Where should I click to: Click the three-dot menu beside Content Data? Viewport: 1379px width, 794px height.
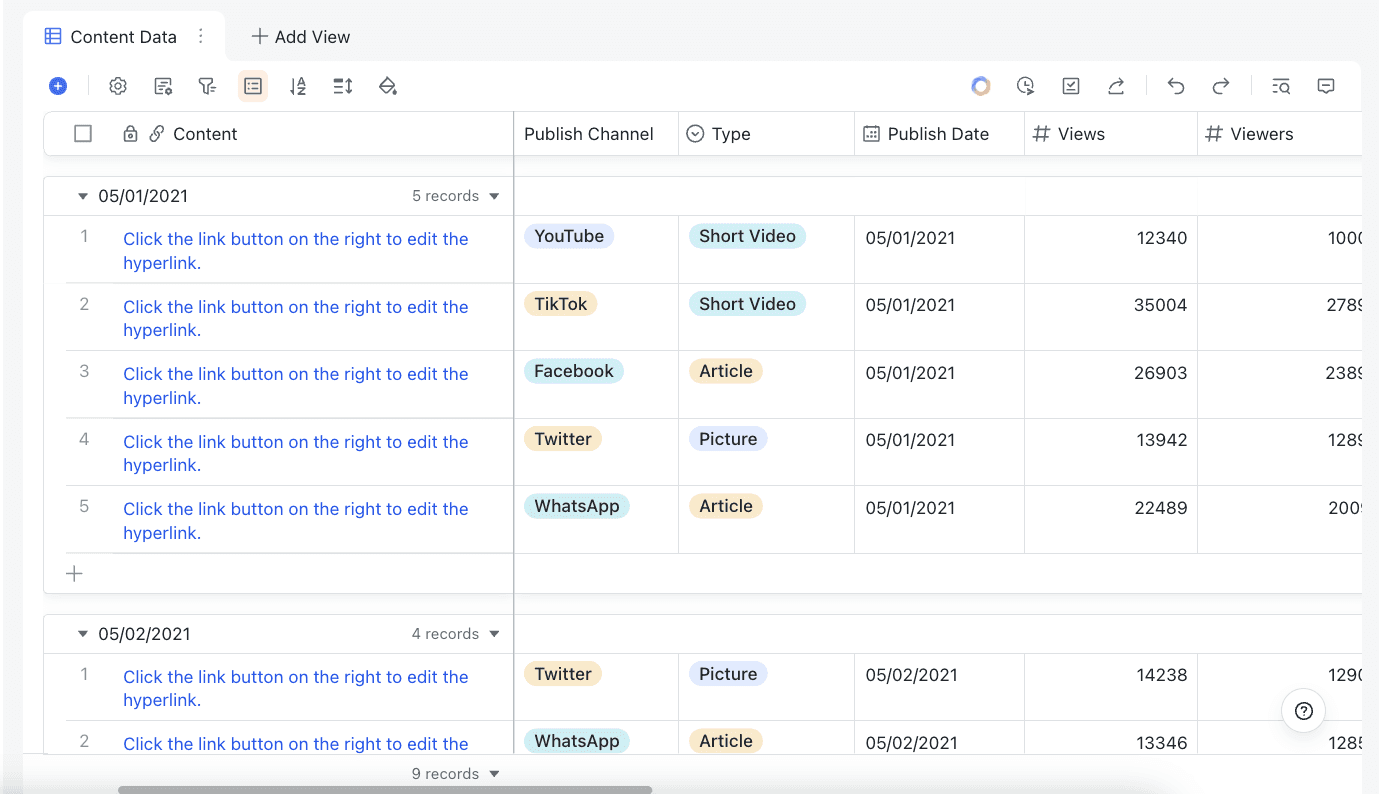click(201, 36)
